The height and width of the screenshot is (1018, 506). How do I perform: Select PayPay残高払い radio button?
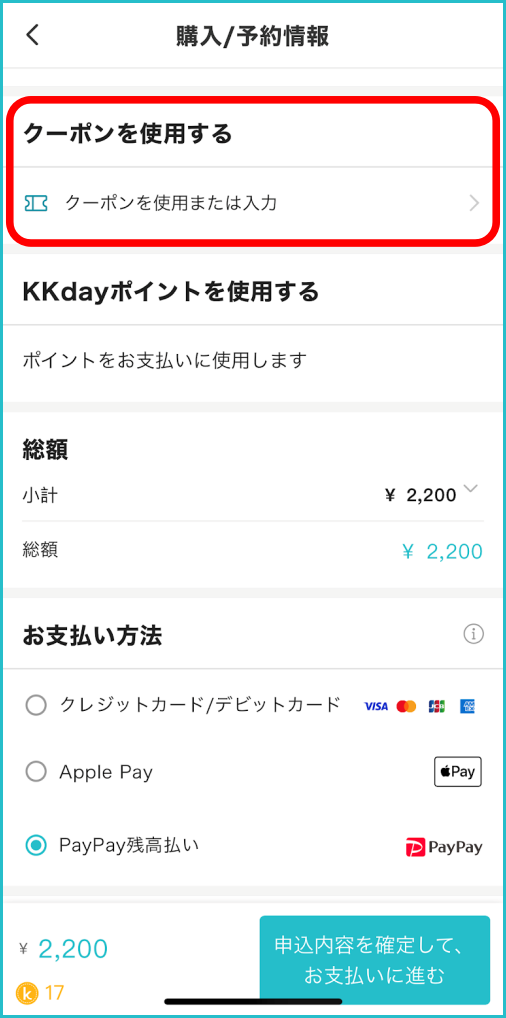tap(36, 845)
